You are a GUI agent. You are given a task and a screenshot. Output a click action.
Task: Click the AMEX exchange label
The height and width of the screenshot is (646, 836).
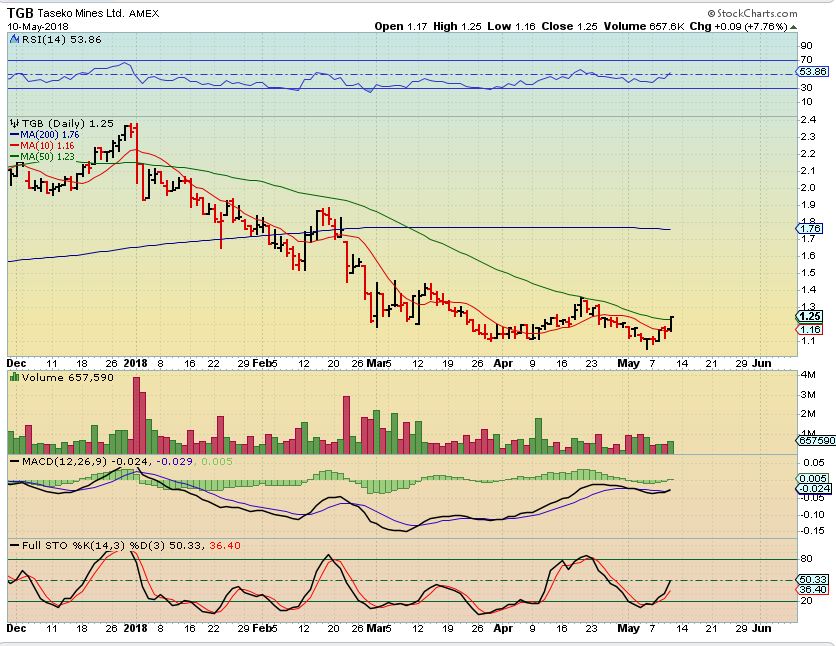tap(144, 14)
